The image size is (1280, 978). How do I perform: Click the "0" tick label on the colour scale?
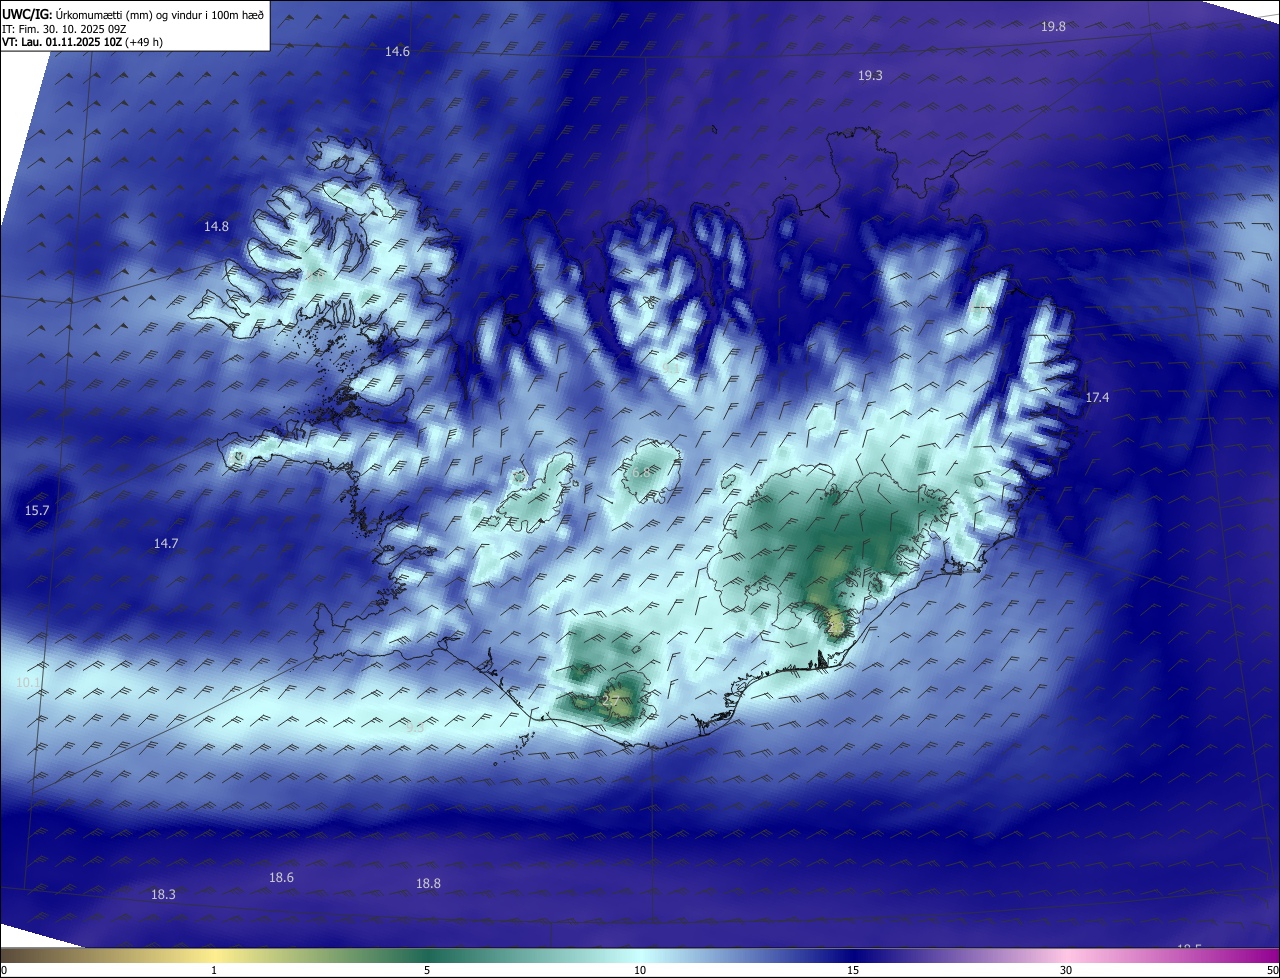(4, 970)
